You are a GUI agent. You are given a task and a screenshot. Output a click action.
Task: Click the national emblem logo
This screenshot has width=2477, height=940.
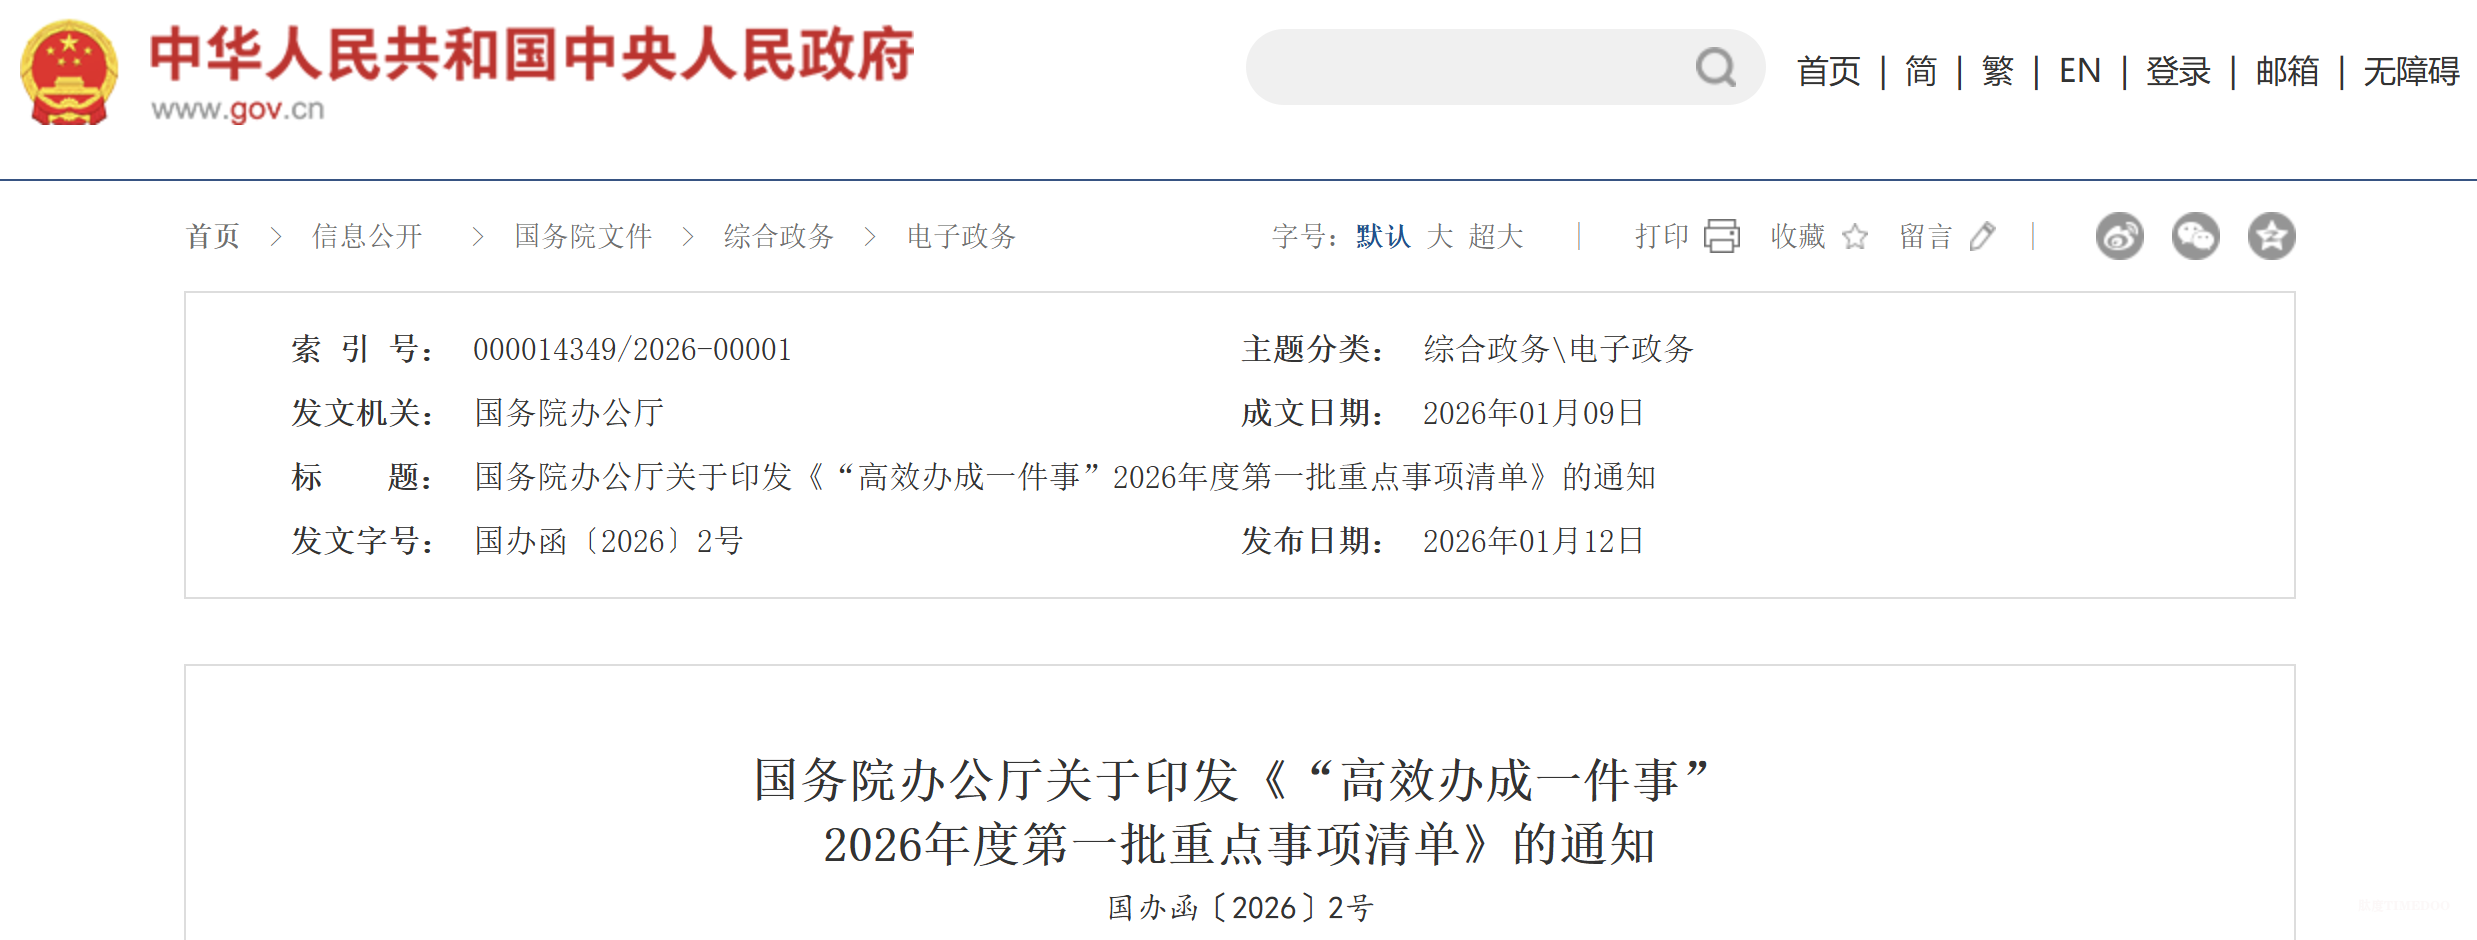[x=69, y=72]
